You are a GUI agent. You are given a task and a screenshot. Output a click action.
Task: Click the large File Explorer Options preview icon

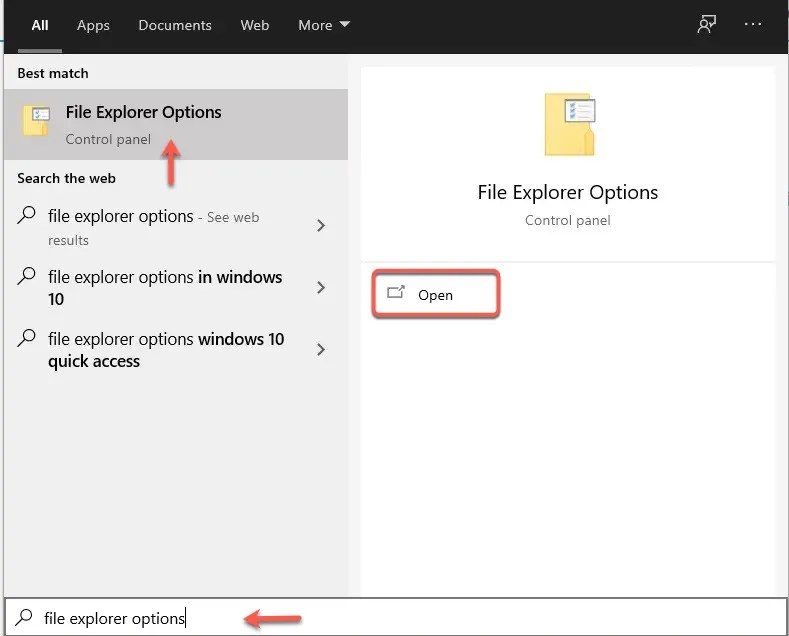coord(570,124)
